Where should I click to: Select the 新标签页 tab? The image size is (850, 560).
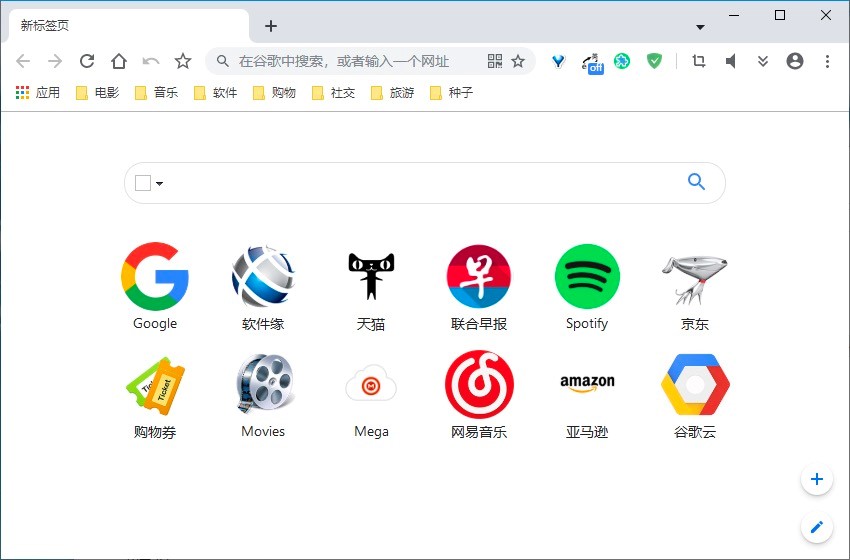coord(129,25)
